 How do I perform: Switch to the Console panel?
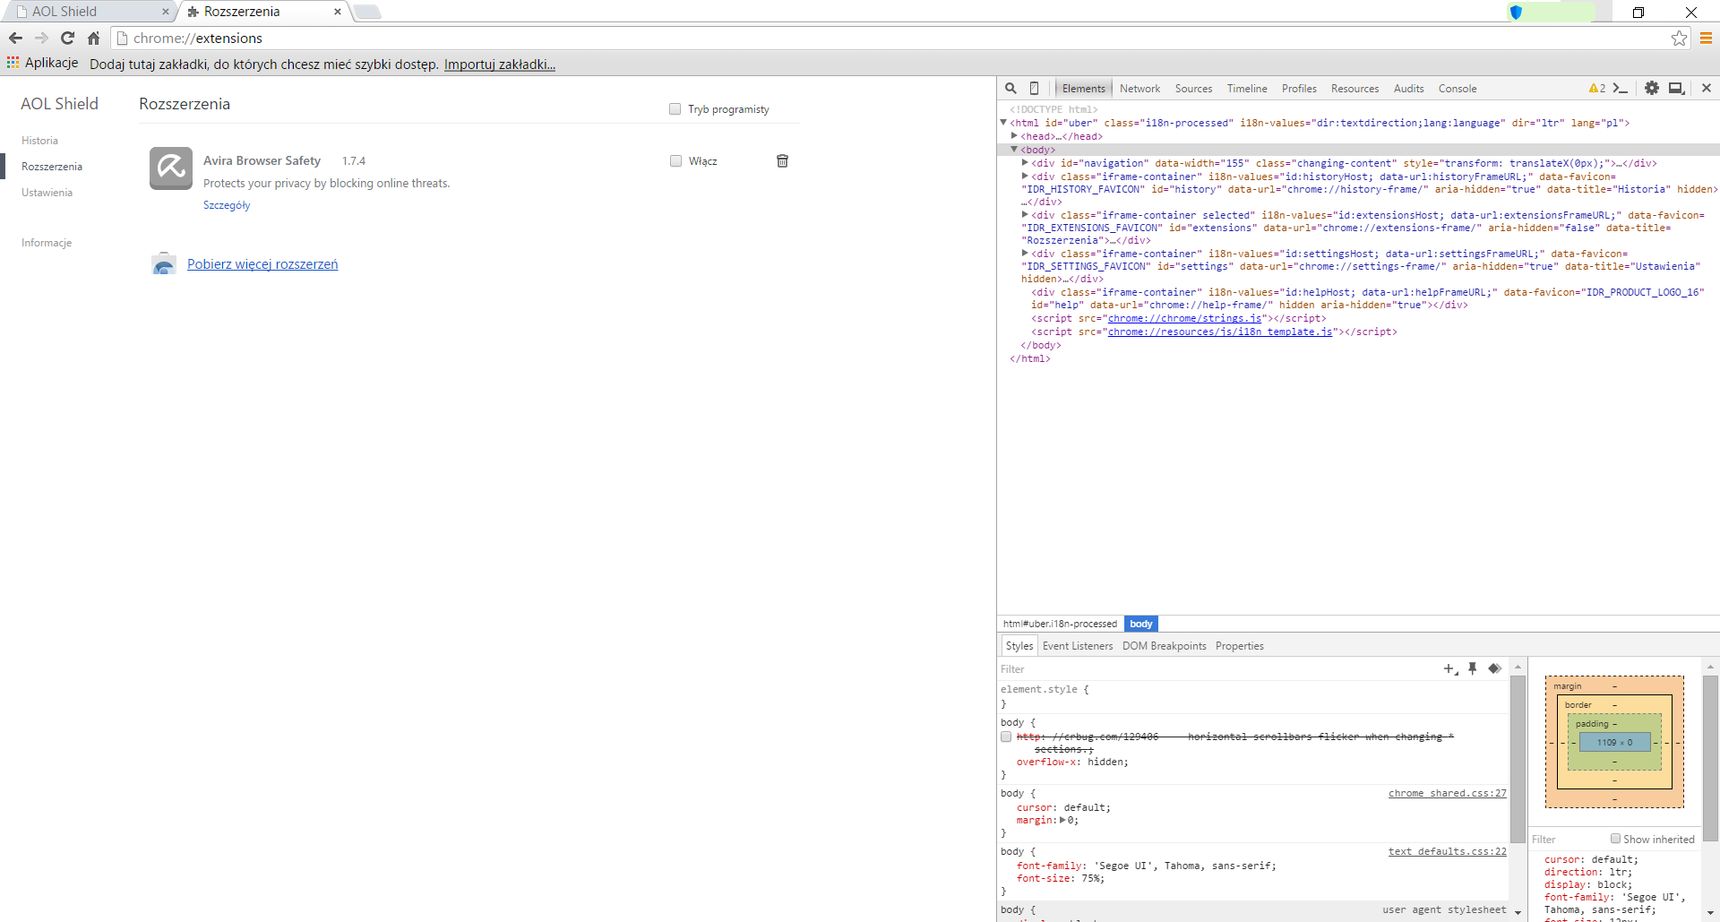1457,88
